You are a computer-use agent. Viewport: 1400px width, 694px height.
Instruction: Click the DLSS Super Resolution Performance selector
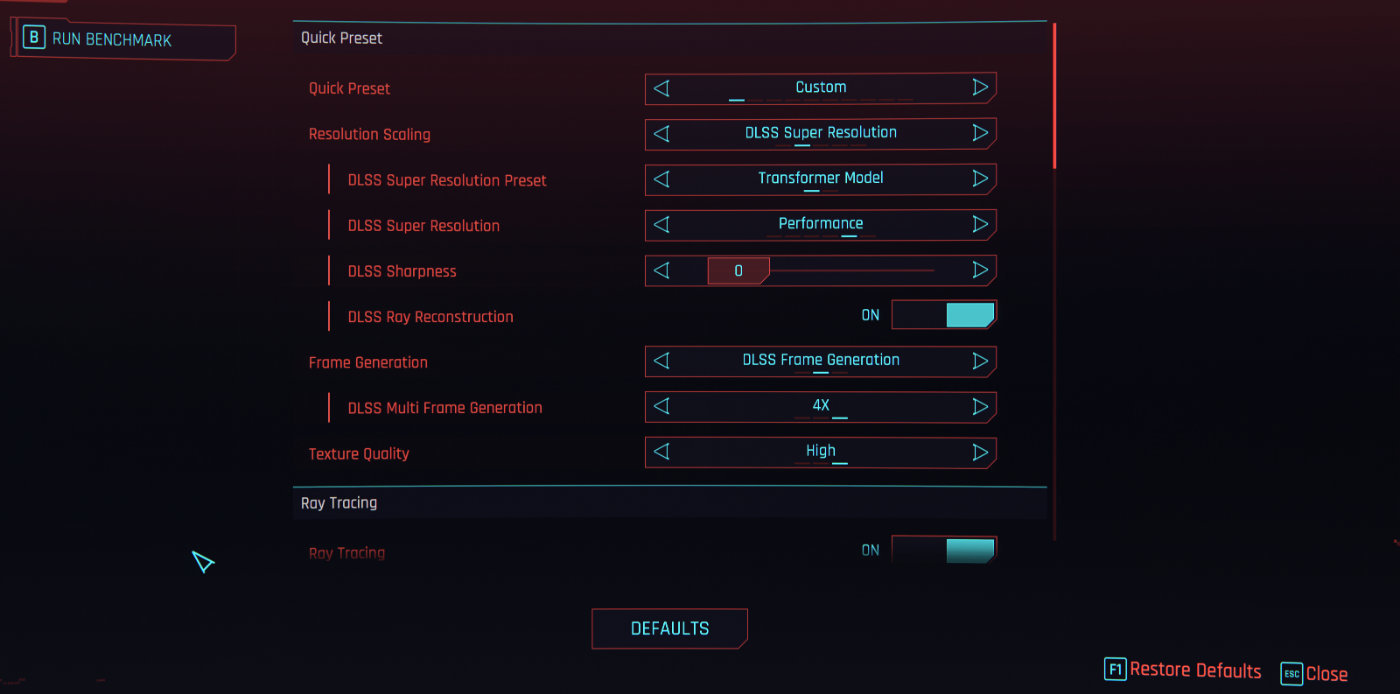pos(820,225)
